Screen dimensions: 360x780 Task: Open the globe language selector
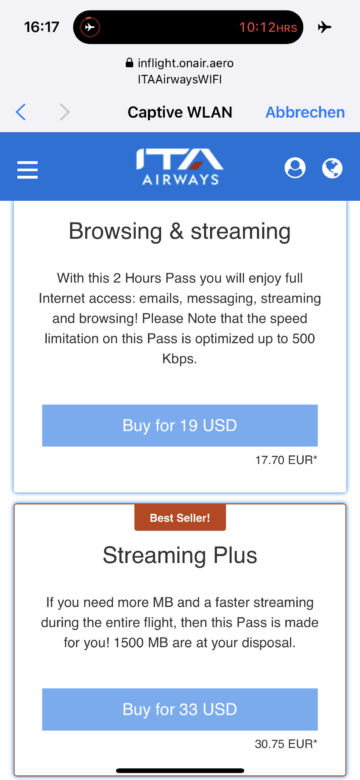[x=332, y=168]
